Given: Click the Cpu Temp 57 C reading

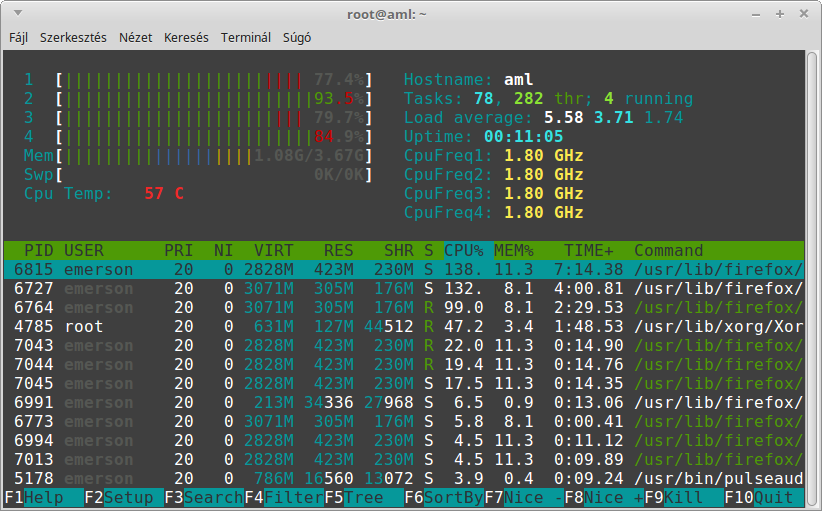Looking at the screenshot, I should point(104,193).
